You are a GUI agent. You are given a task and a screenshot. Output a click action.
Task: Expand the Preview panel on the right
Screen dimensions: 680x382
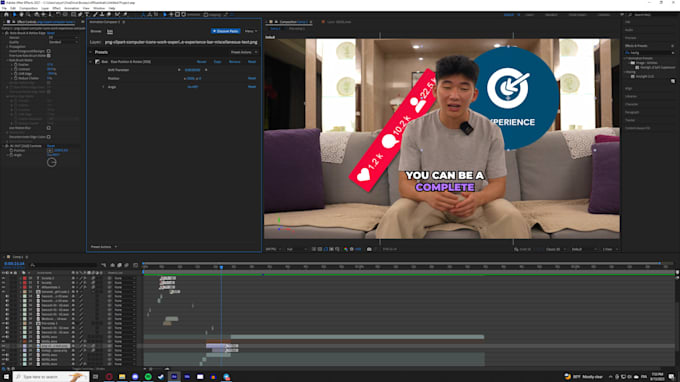tap(631, 38)
